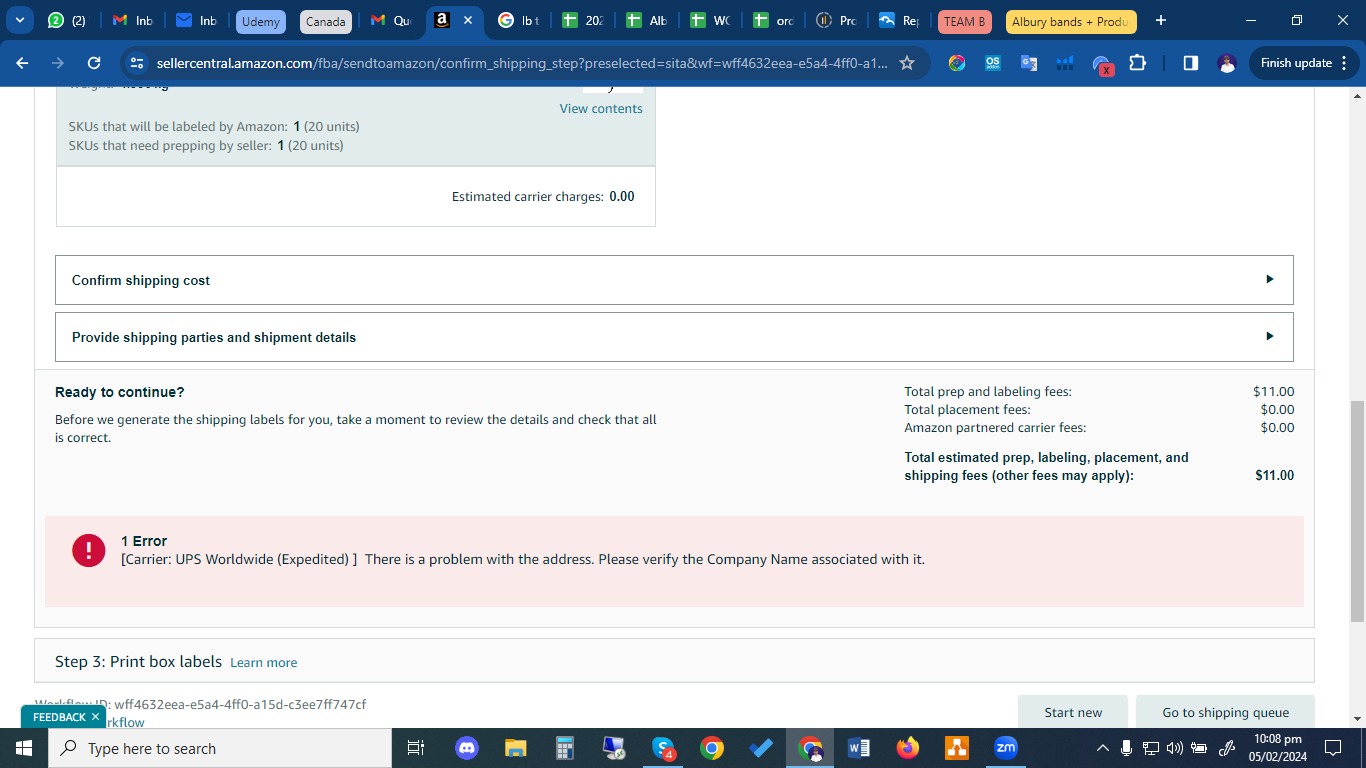Image resolution: width=1366 pixels, height=768 pixels.
Task: Open Discord from the taskbar
Action: click(x=466, y=748)
